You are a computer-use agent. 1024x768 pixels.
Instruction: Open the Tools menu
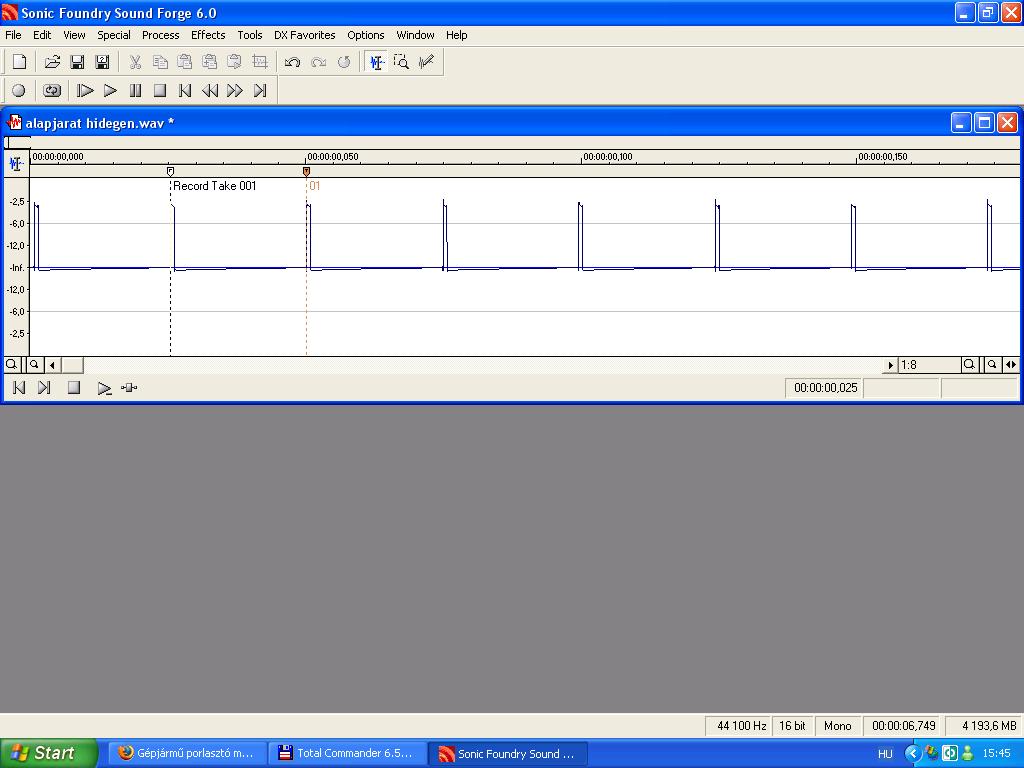(x=249, y=35)
